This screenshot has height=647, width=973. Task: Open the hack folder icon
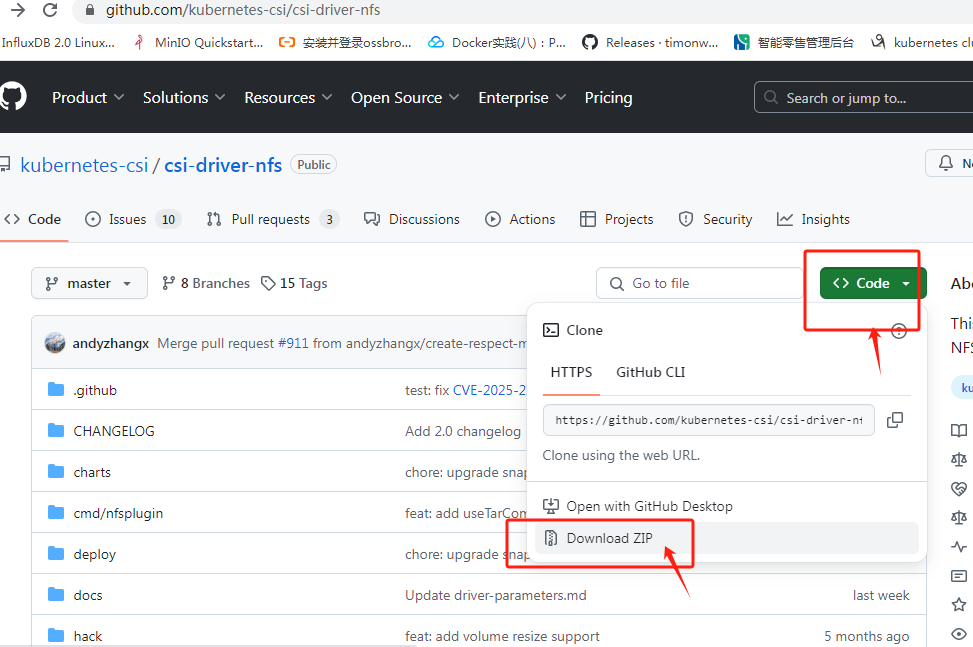pyautogui.click(x=56, y=635)
